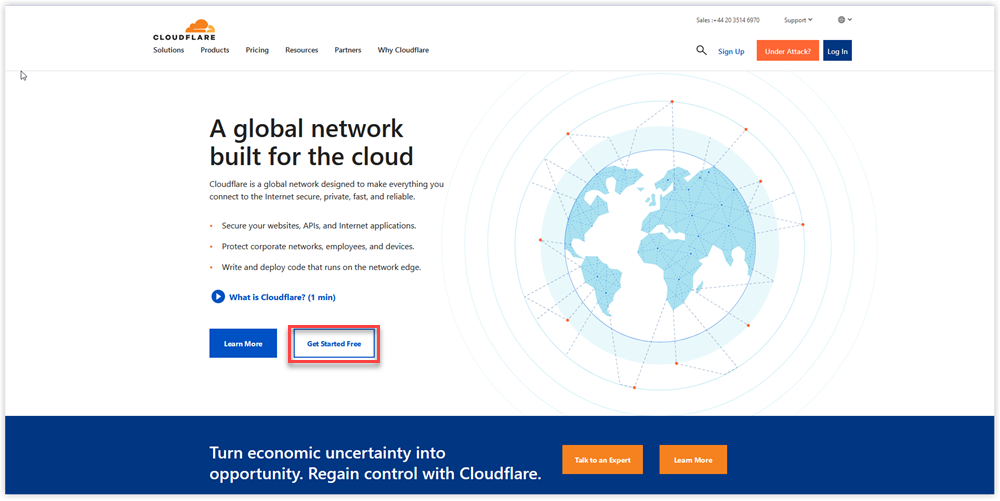The image size is (1000, 501).
Task: Click the Sign Up link
Action: (731, 51)
